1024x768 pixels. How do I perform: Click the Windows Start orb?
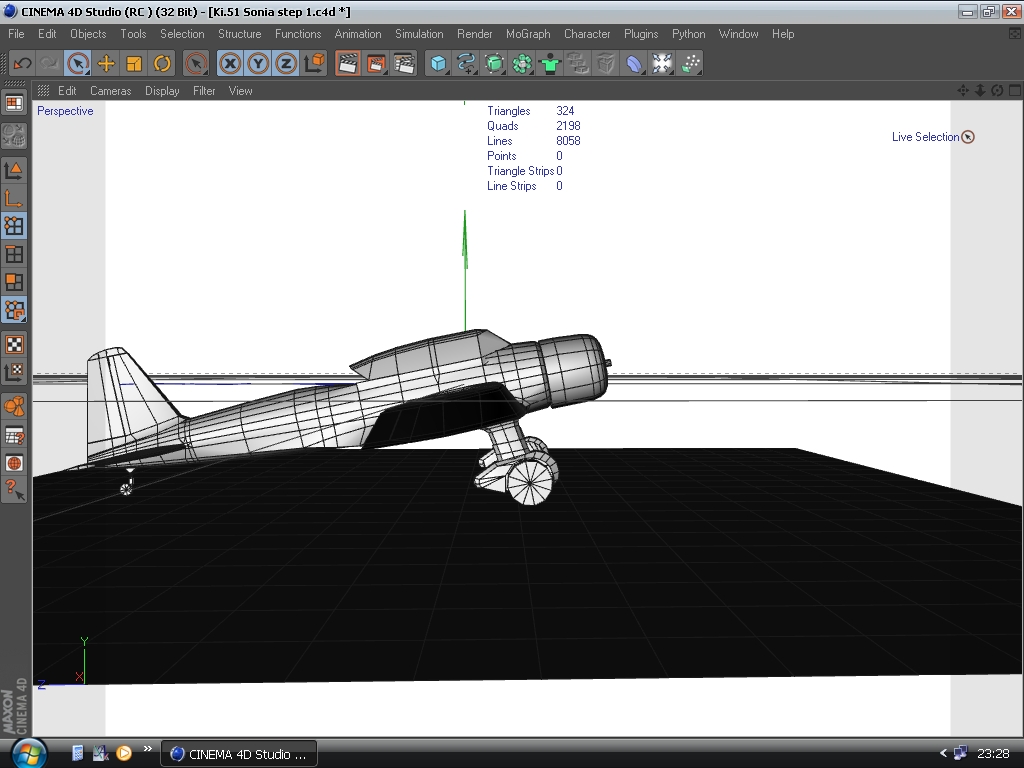pyautogui.click(x=28, y=753)
